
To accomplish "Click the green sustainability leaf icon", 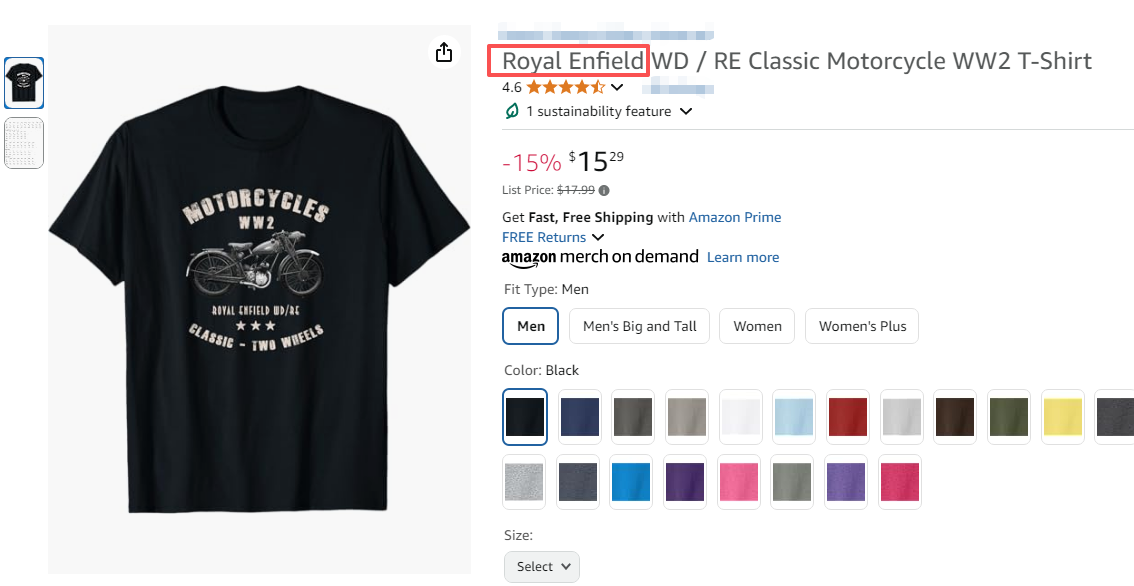I will [x=512, y=111].
